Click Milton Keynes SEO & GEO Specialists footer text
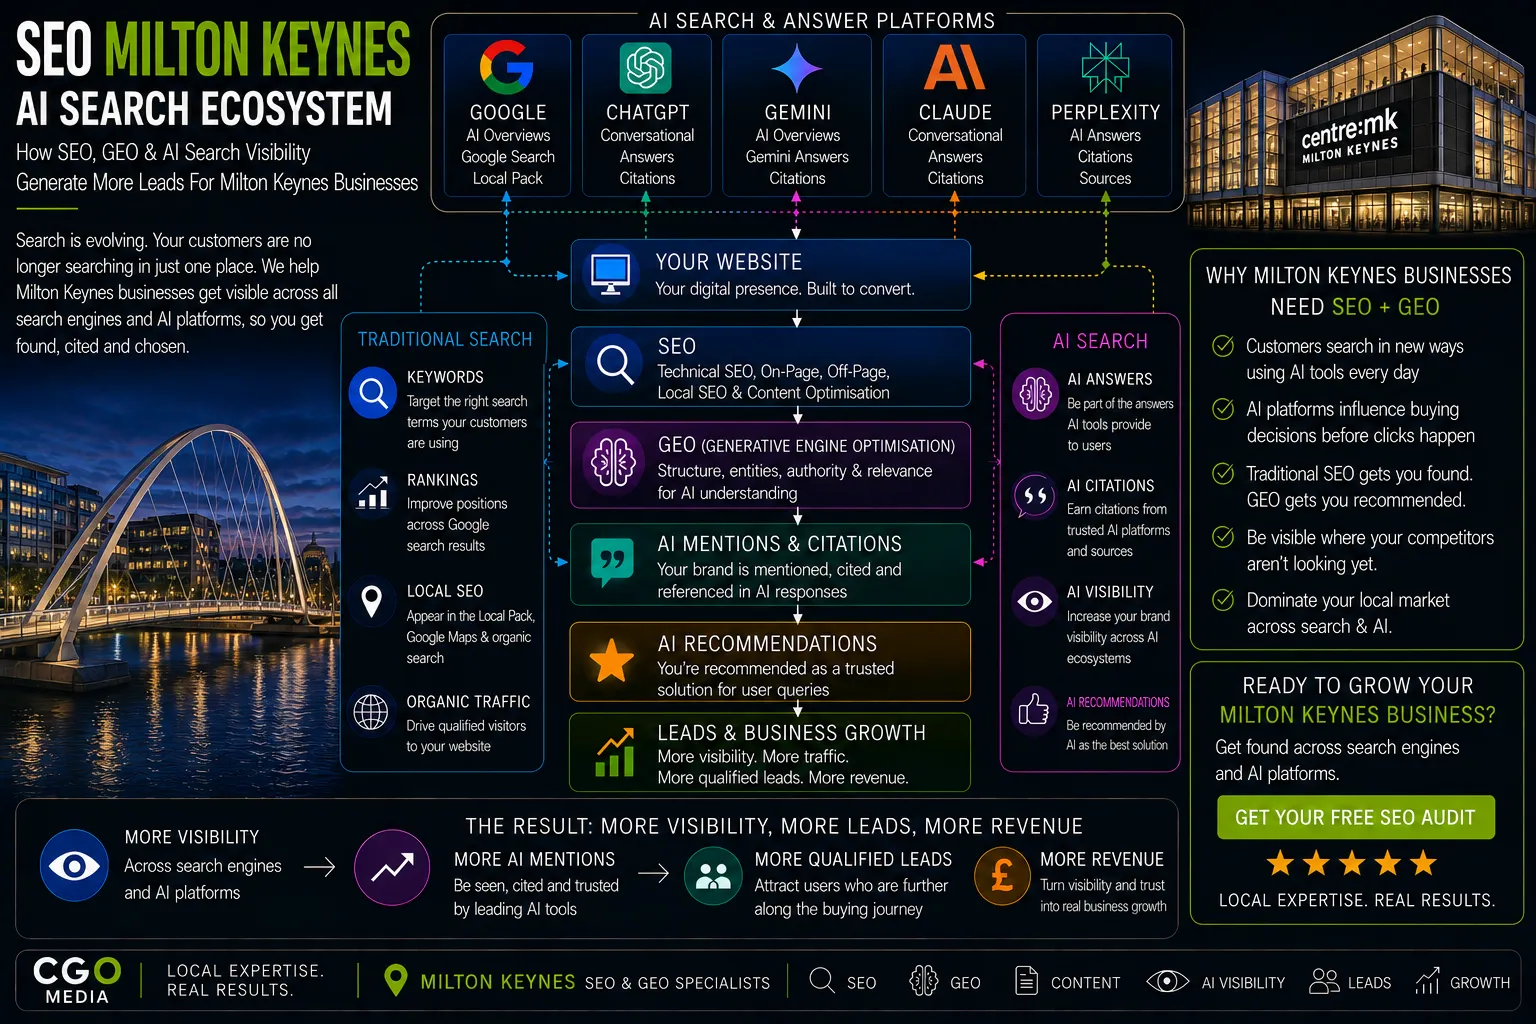 pos(595,982)
